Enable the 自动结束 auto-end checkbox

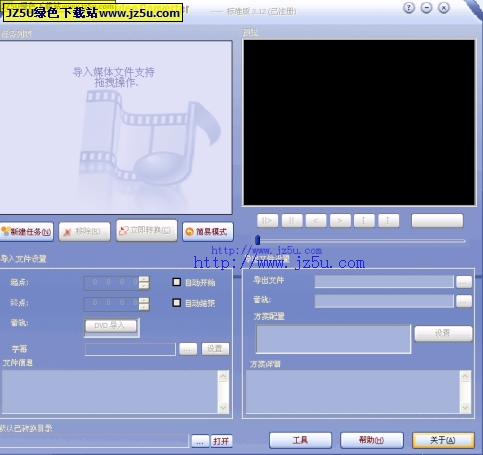click(176, 303)
